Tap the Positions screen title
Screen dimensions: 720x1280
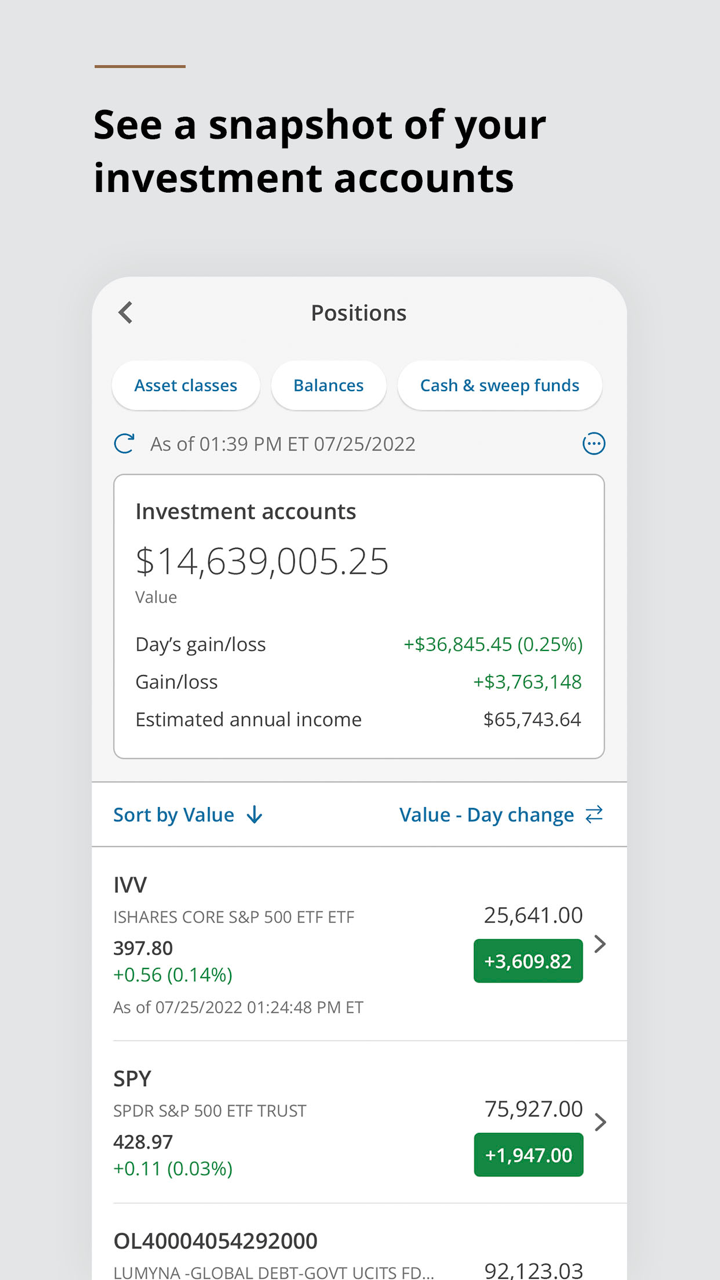pyautogui.click(x=359, y=313)
